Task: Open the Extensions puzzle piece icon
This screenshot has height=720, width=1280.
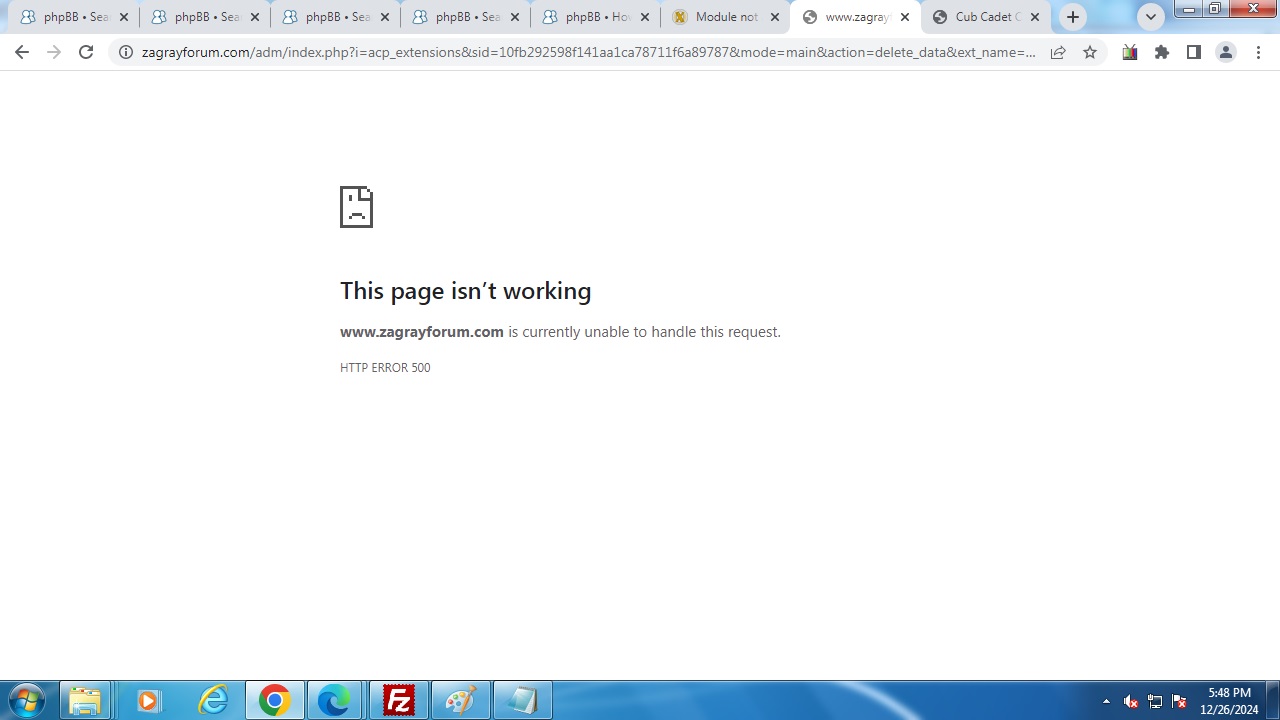Action: [x=1162, y=53]
